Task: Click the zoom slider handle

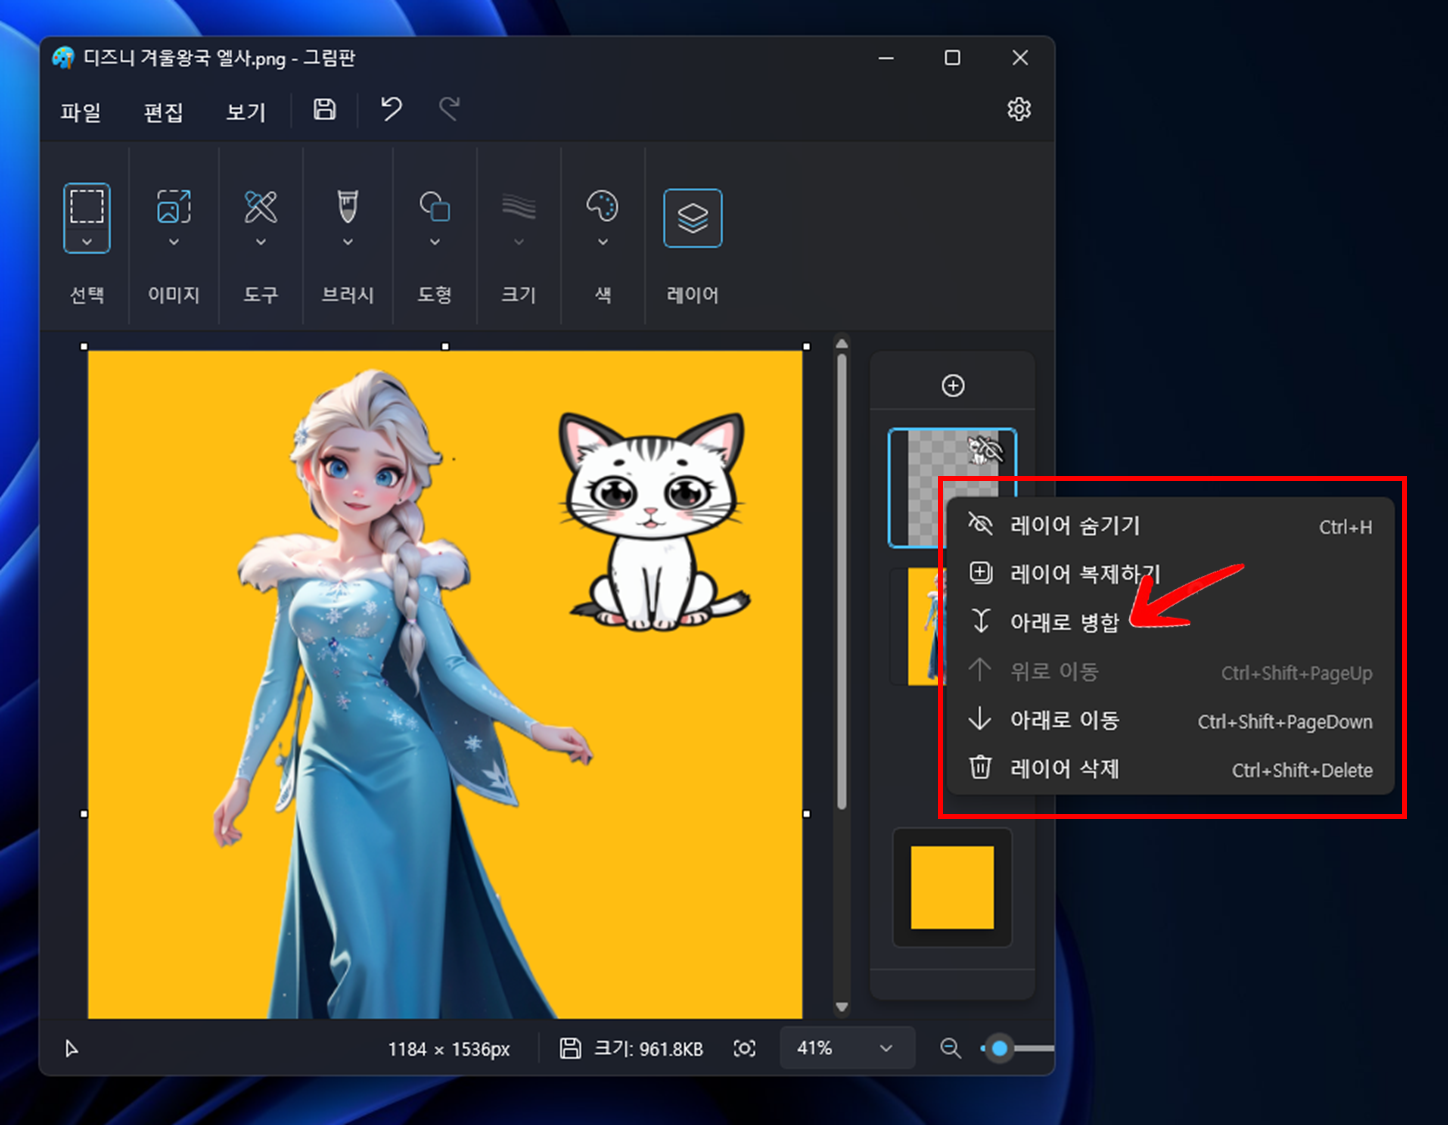Action: pos(999,1048)
